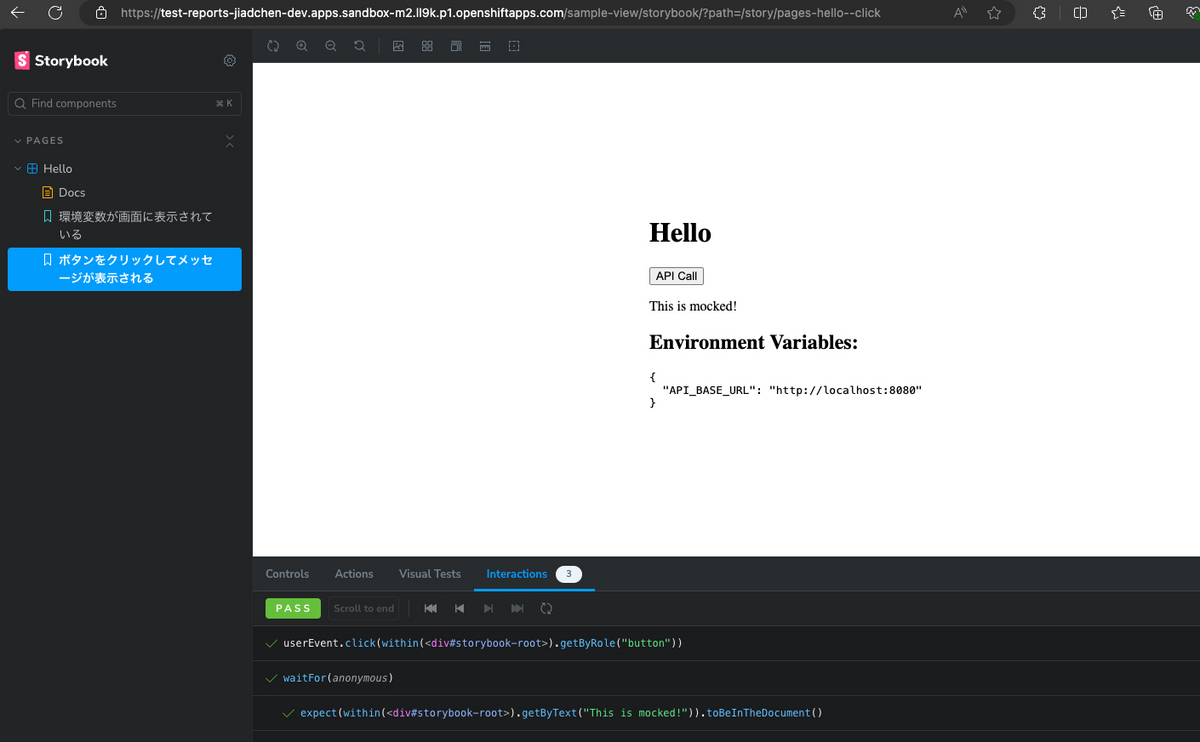The image size is (1200, 742).
Task: Enable the measure tool
Action: (x=485, y=46)
